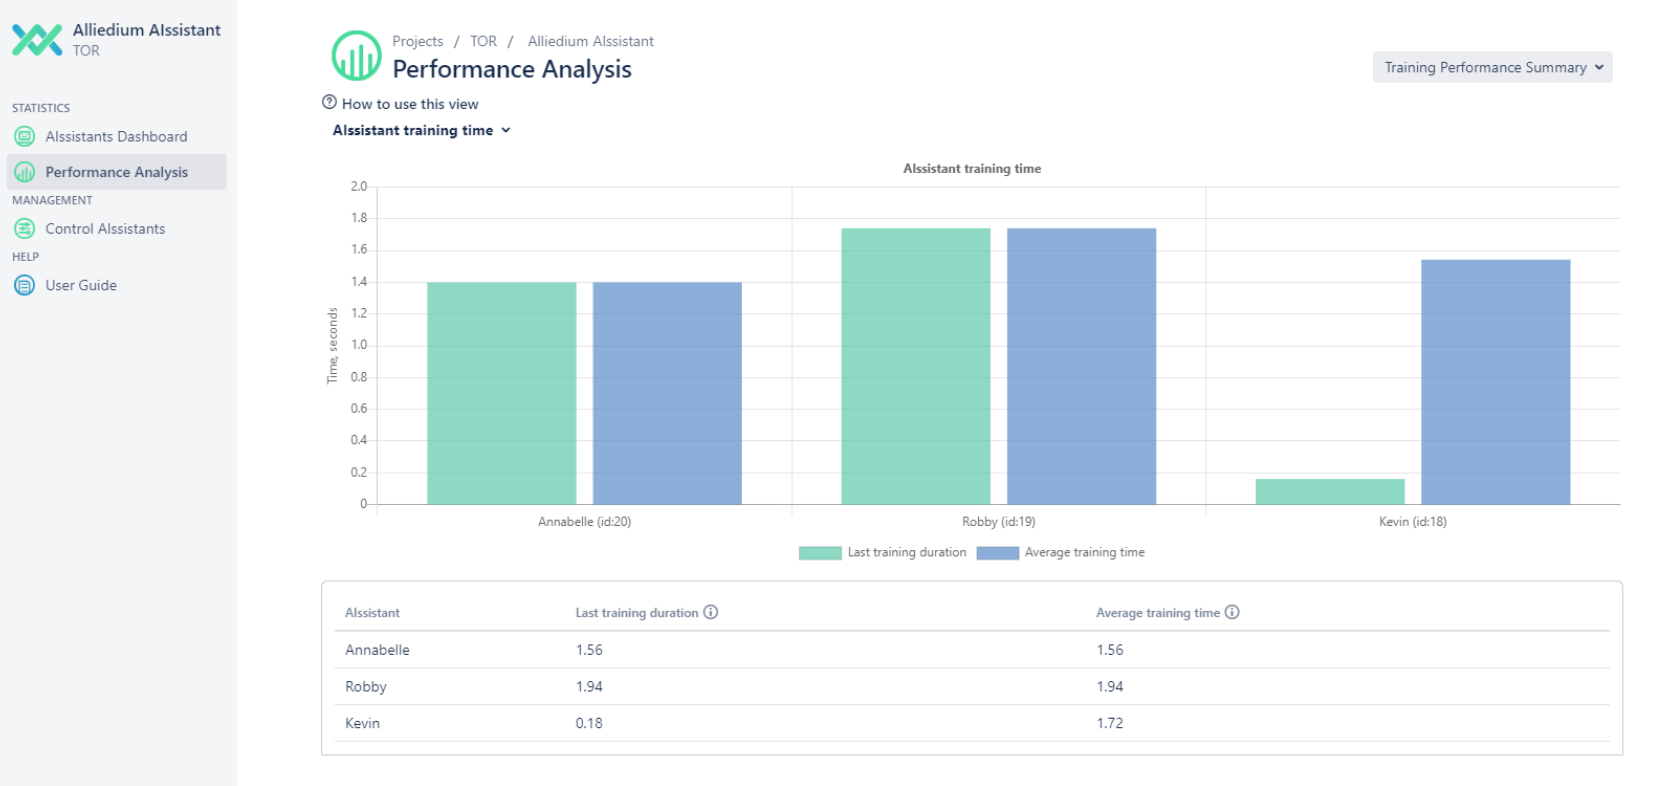The width and height of the screenshot is (1658, 786).
Task: Click info icon beside Last training duration column
Action: tap(711, 612)
